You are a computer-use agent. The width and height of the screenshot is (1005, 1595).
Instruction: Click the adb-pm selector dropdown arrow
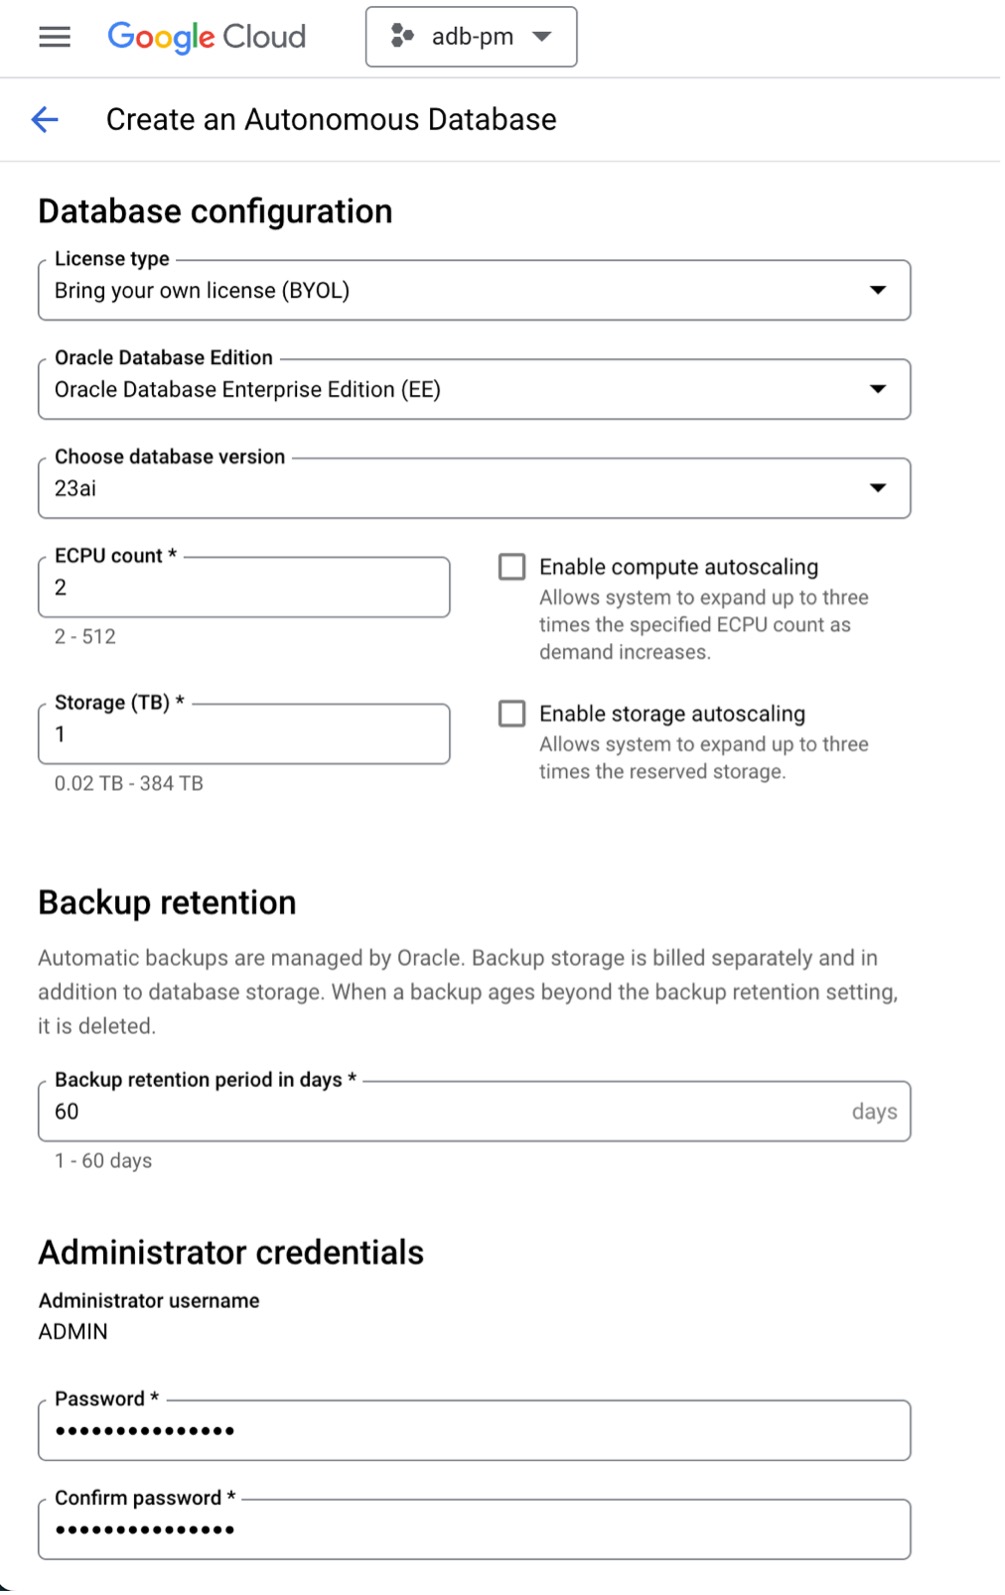coord(541,37)
